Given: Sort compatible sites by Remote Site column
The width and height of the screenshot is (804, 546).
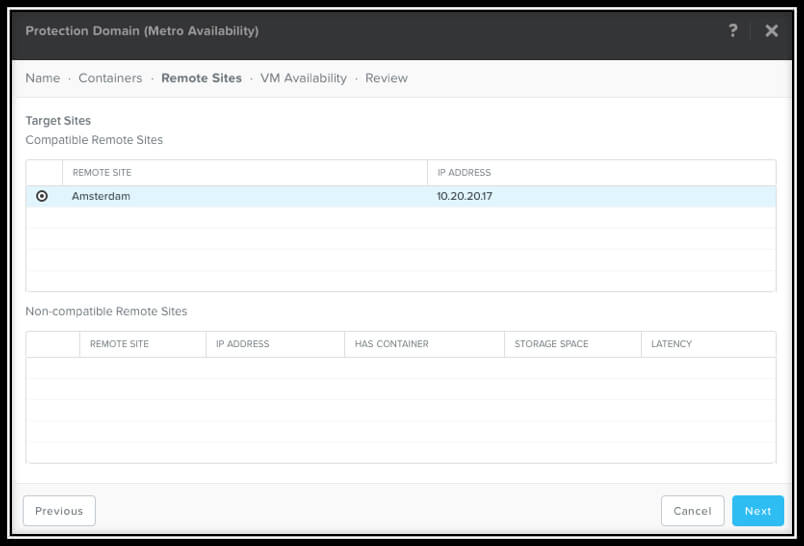Looking at the screenshot, I should [x=102, y=173].
